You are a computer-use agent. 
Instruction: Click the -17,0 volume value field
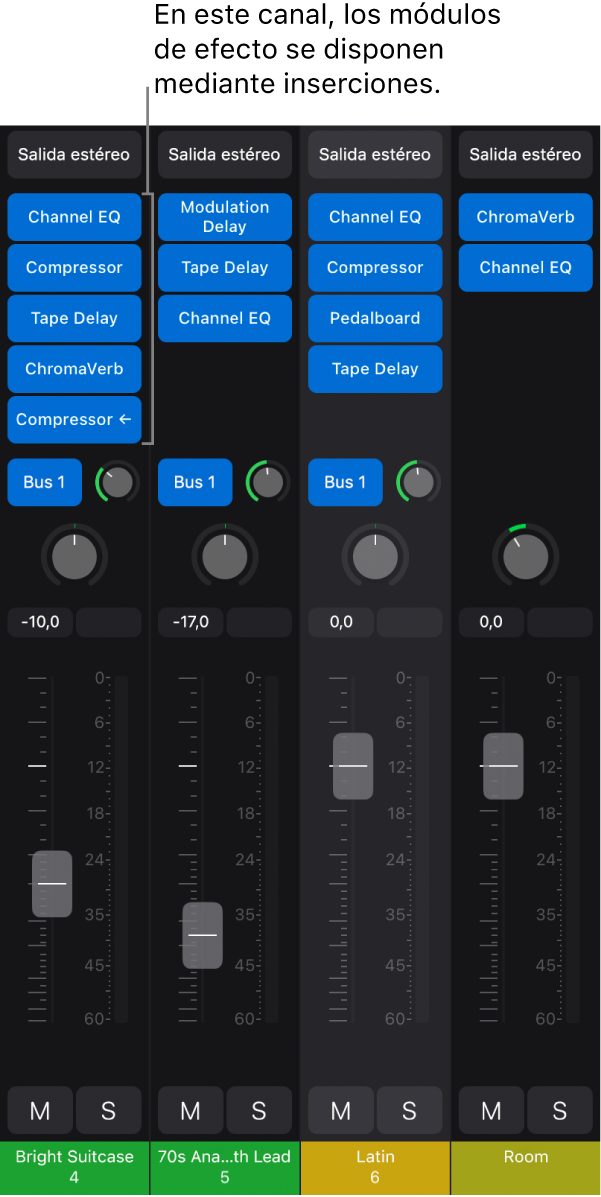point(190,622)
